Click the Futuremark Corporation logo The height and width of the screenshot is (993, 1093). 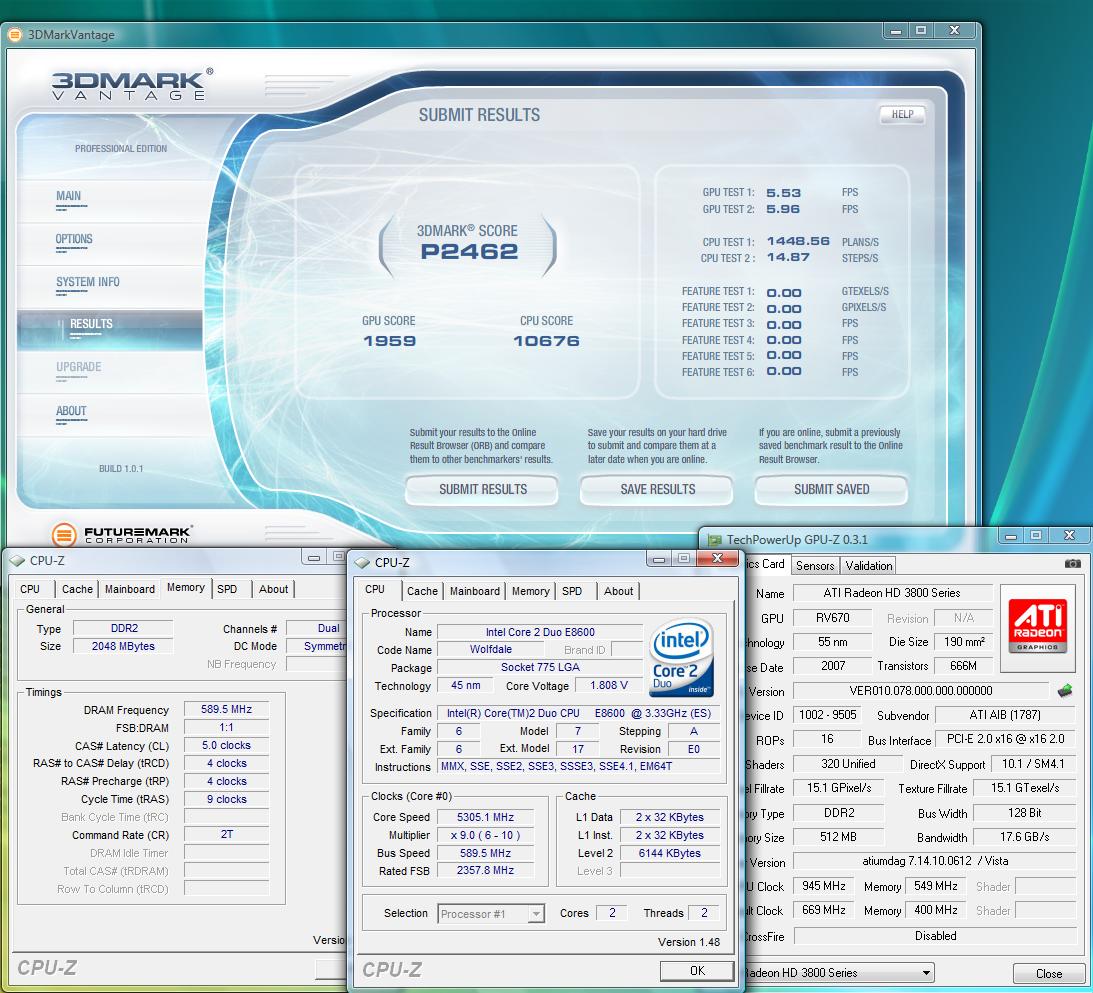[x=122, y=534]
